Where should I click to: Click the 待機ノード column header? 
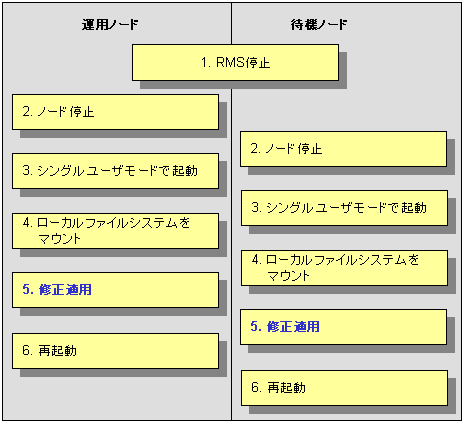[x=319, y=24]
